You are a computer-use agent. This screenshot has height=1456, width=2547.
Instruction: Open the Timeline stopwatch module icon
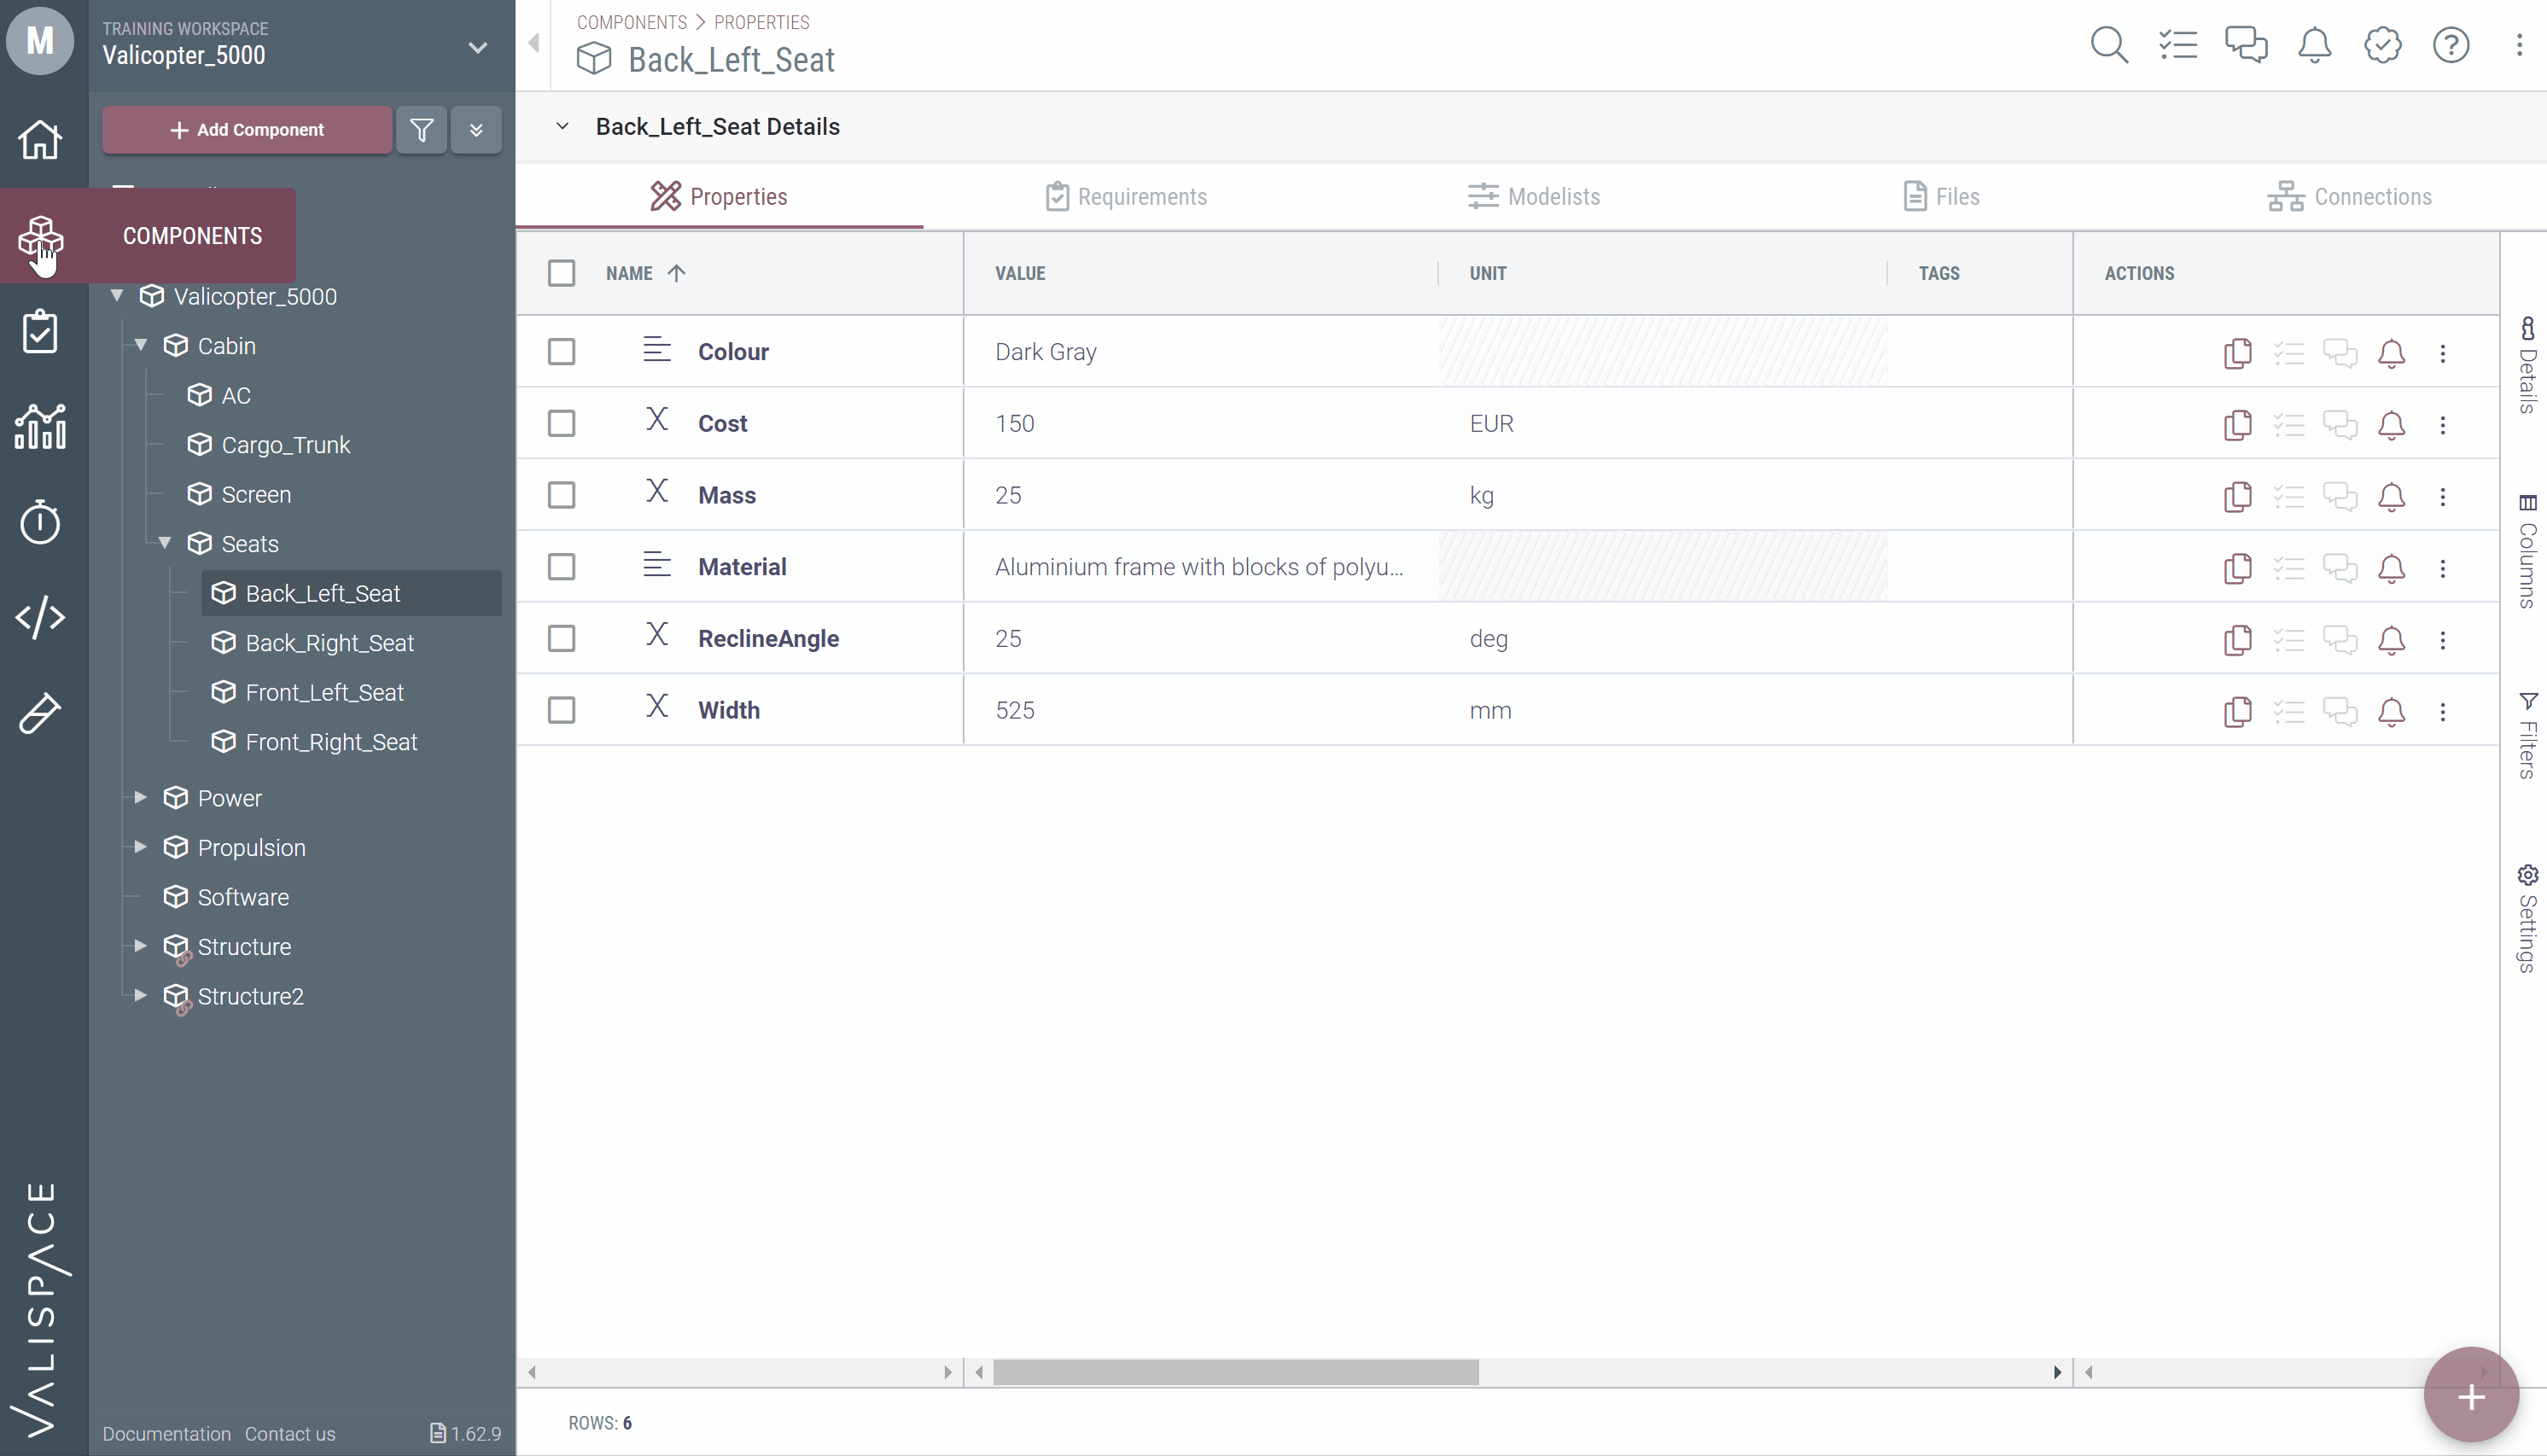pyautogui.click(x=40, y=521)
